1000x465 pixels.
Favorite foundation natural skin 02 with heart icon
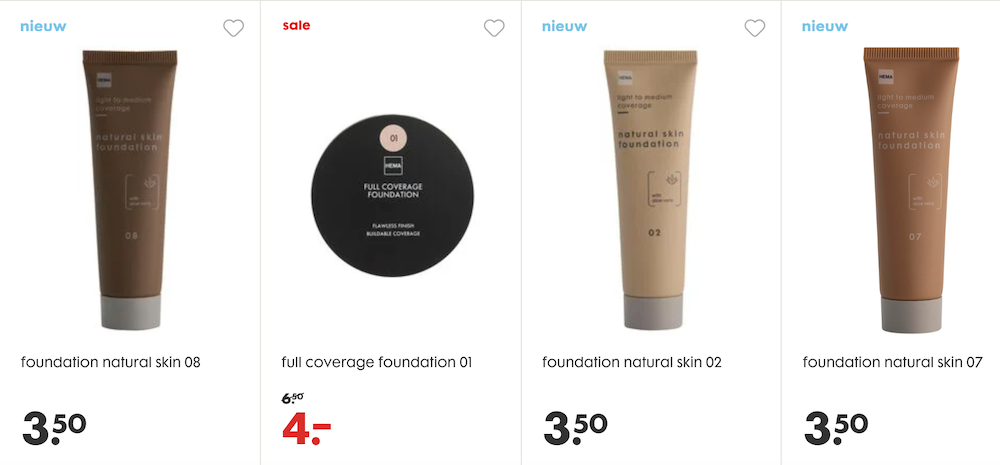pyautogui.click(x=755, y=28)
